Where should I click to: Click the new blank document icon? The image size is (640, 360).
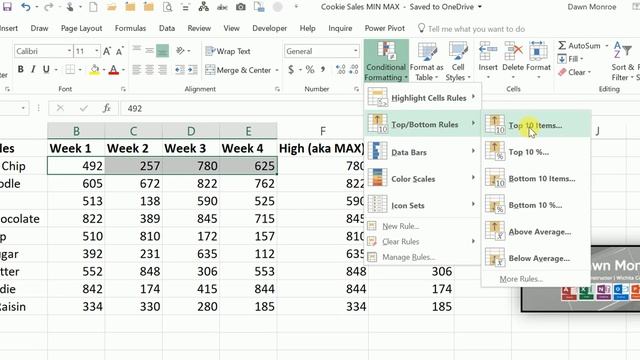click(93, 7)
